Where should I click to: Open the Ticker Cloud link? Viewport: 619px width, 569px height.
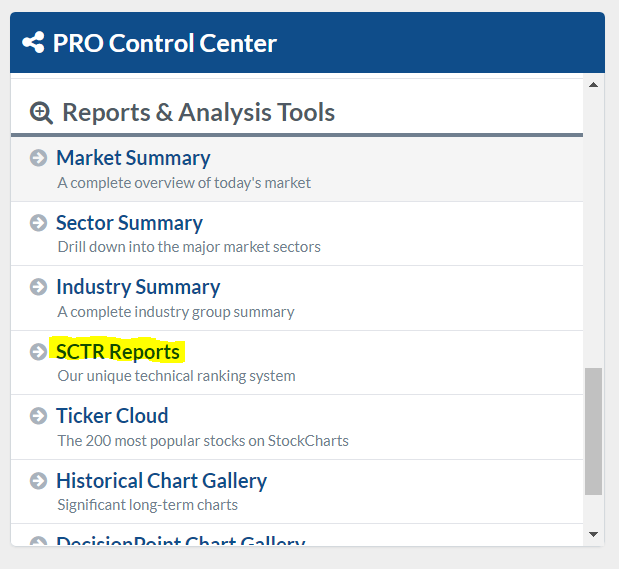click(x=112, y=416)
